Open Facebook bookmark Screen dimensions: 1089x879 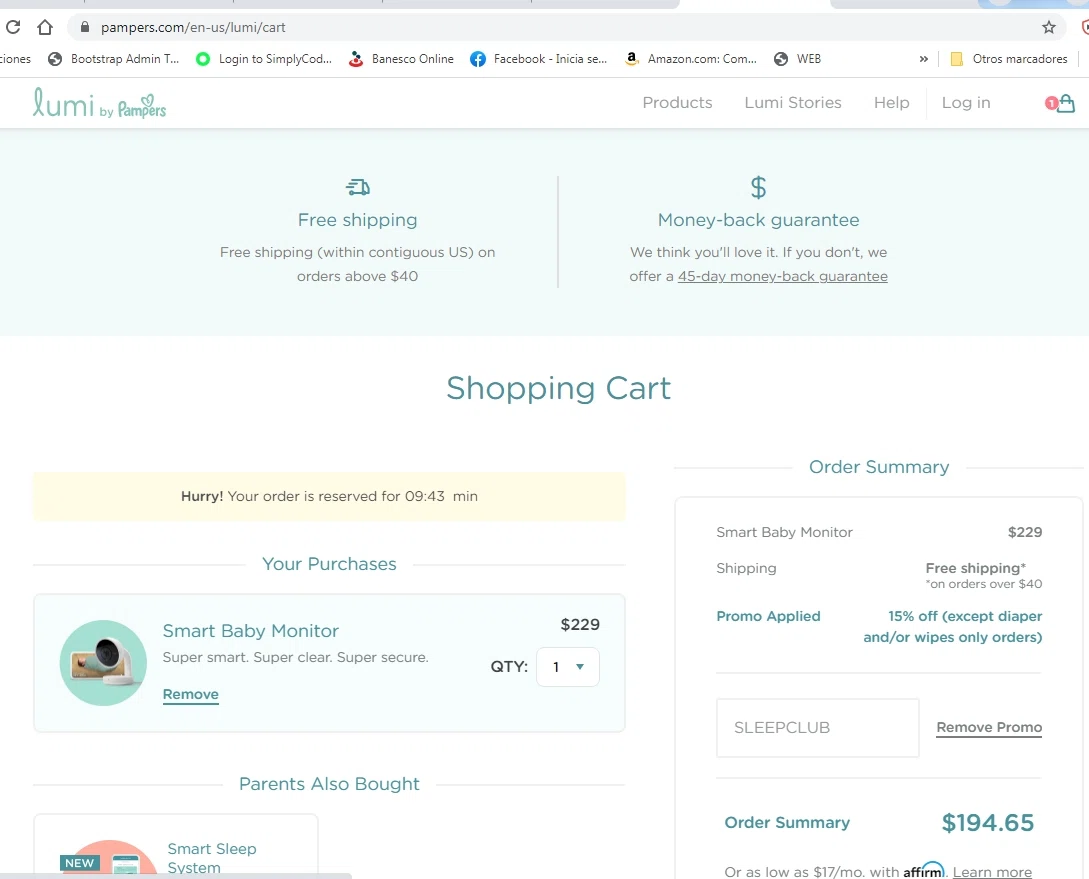click(538, 59)
